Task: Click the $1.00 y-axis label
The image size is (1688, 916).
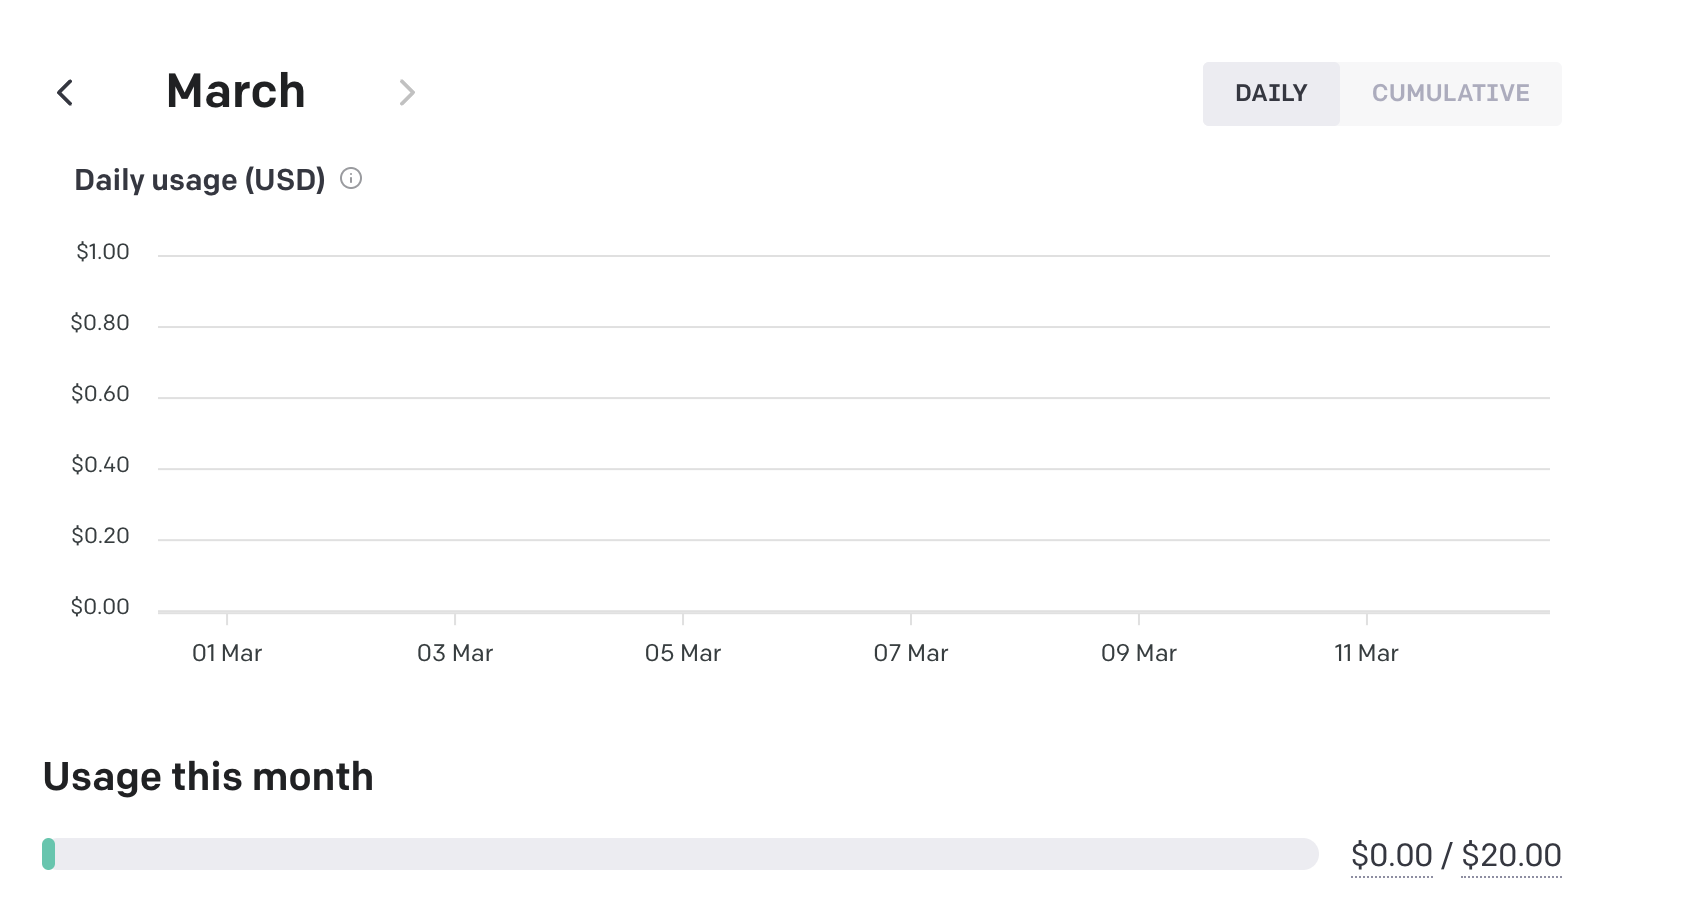Action: (103, 252)
